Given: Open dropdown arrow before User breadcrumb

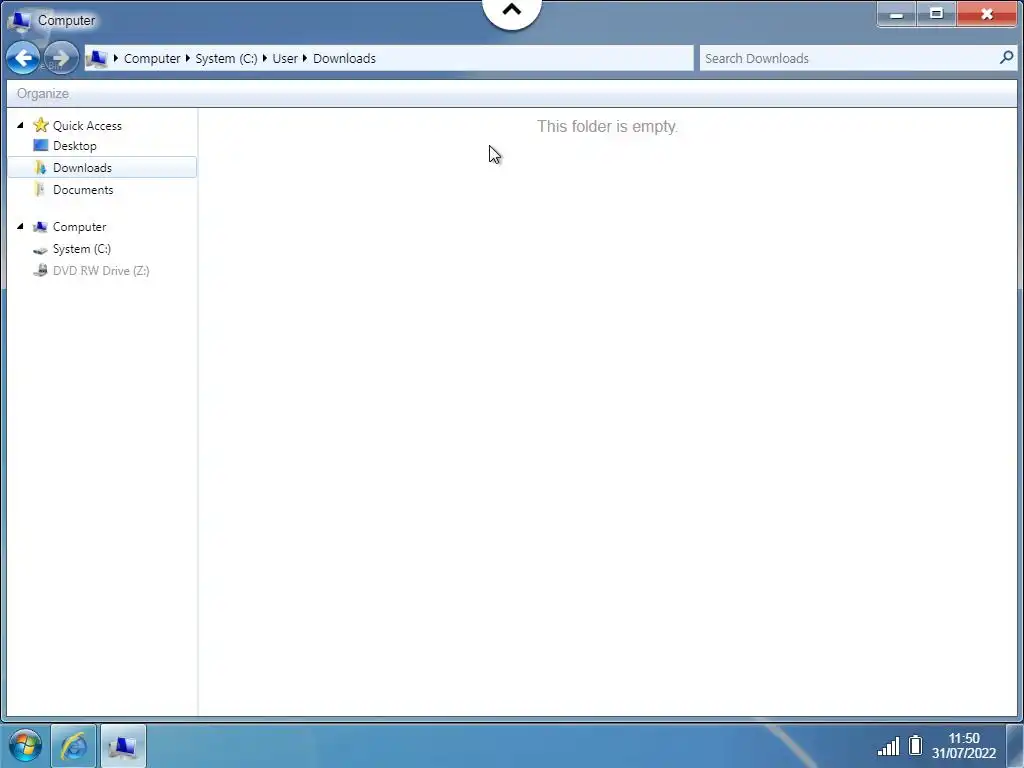Looking at the screenshot, I should 264,58.
